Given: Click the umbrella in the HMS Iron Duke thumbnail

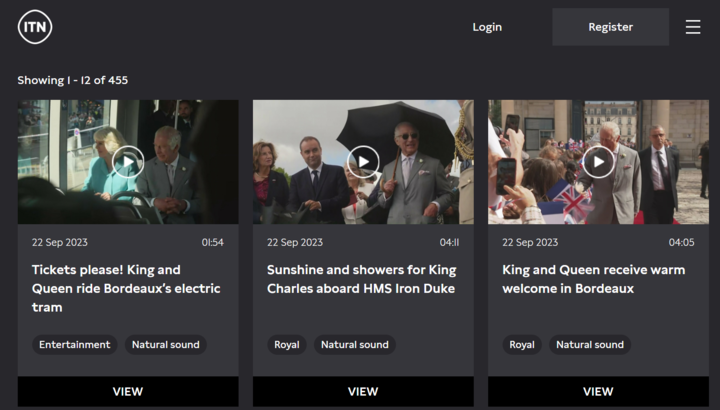Looking at the screenshot, I should (395, 129).
